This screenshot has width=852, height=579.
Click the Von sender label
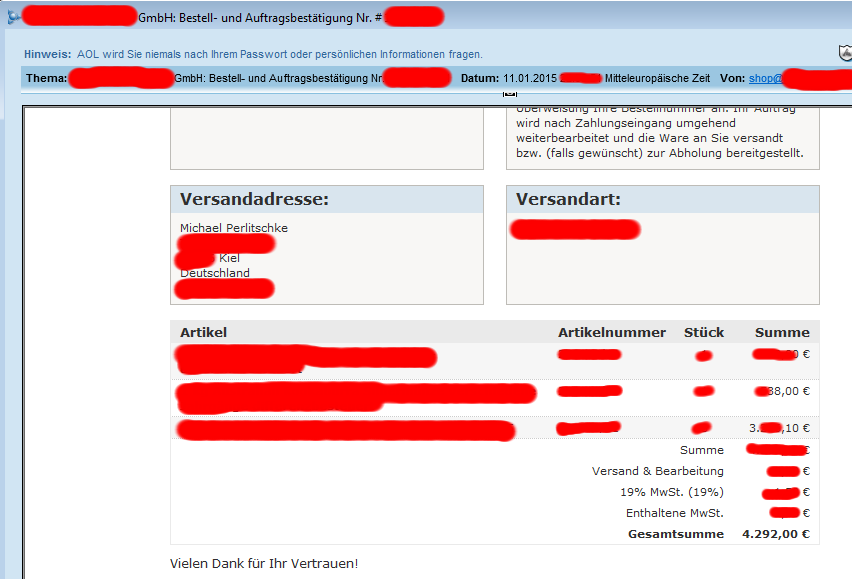(731, 78)
